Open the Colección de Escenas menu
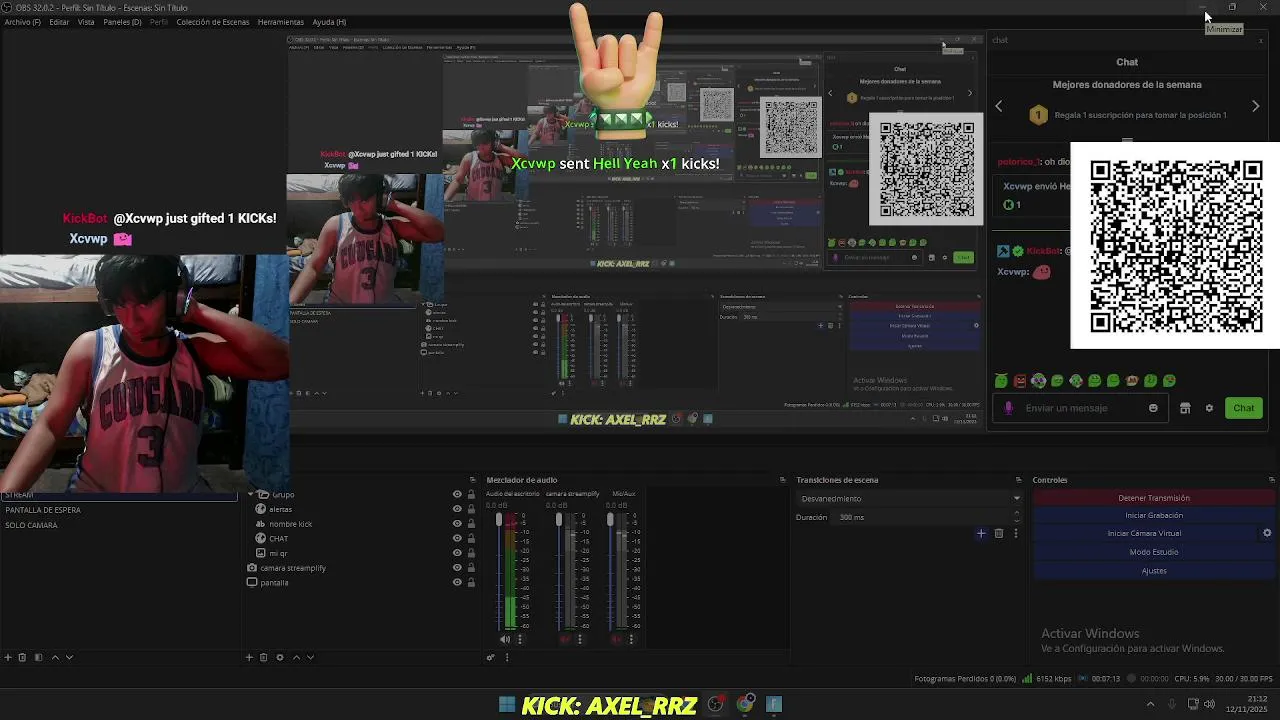 [212, 22]
